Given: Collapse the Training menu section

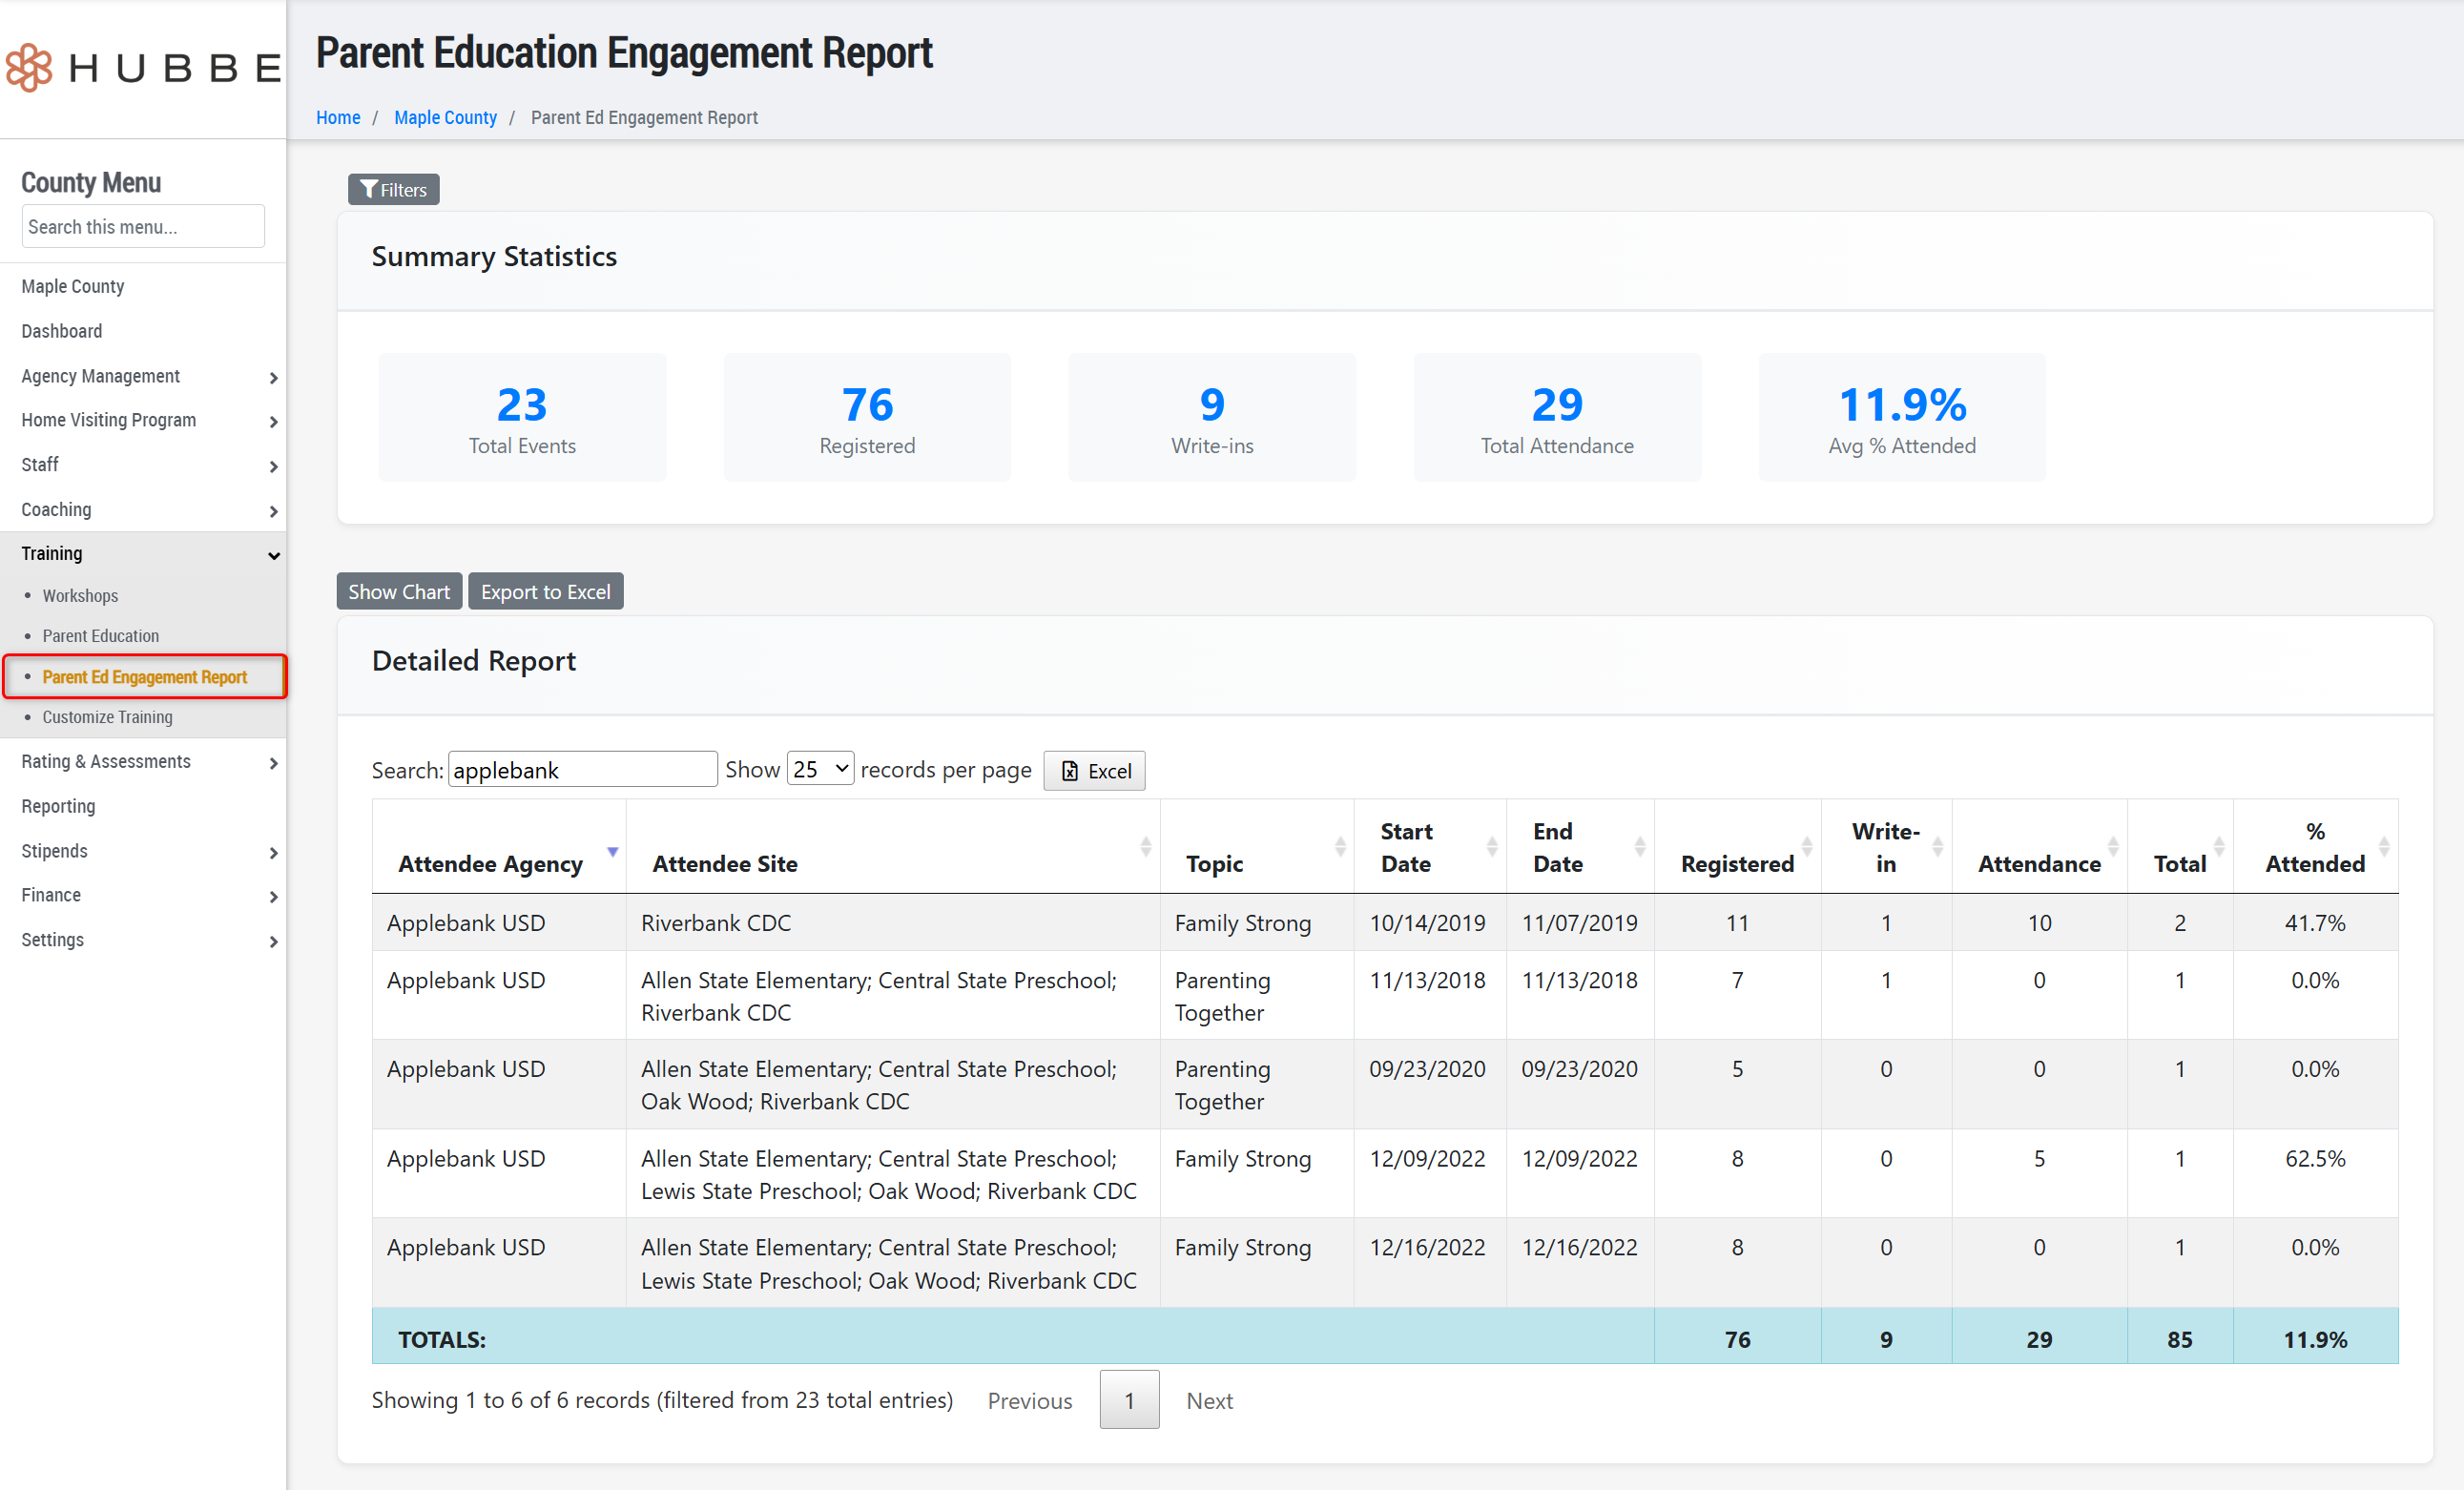Looking at the screenshot, I should (x=273, y=555).
